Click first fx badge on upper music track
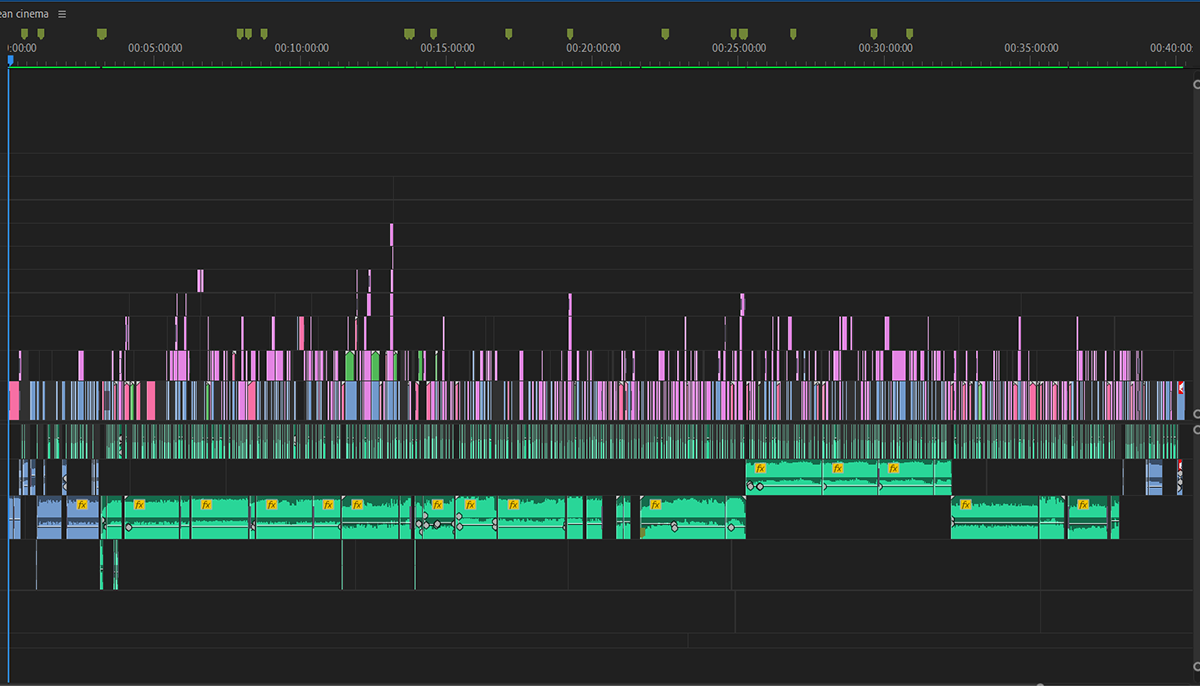The image size is (1200, 686). pyautogui.click(x=760, y=468)
